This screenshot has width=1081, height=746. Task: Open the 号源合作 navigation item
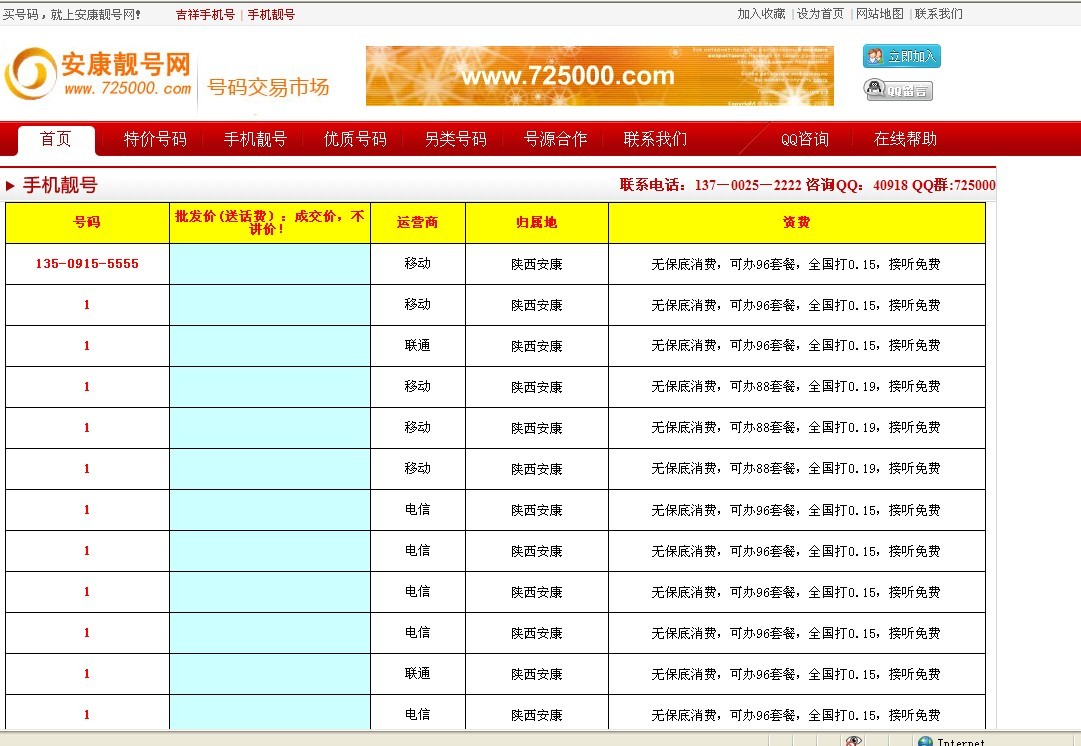(555, 139)
